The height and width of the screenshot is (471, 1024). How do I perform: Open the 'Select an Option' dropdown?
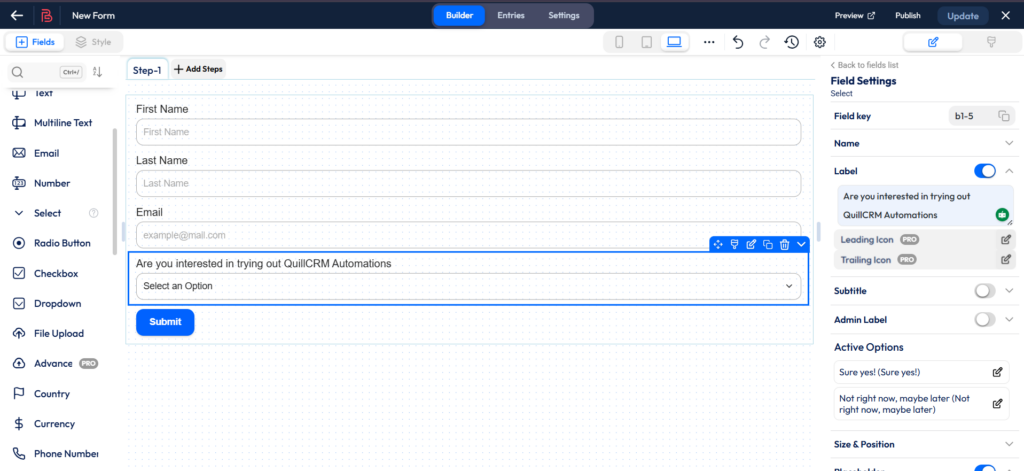(468, 286)
